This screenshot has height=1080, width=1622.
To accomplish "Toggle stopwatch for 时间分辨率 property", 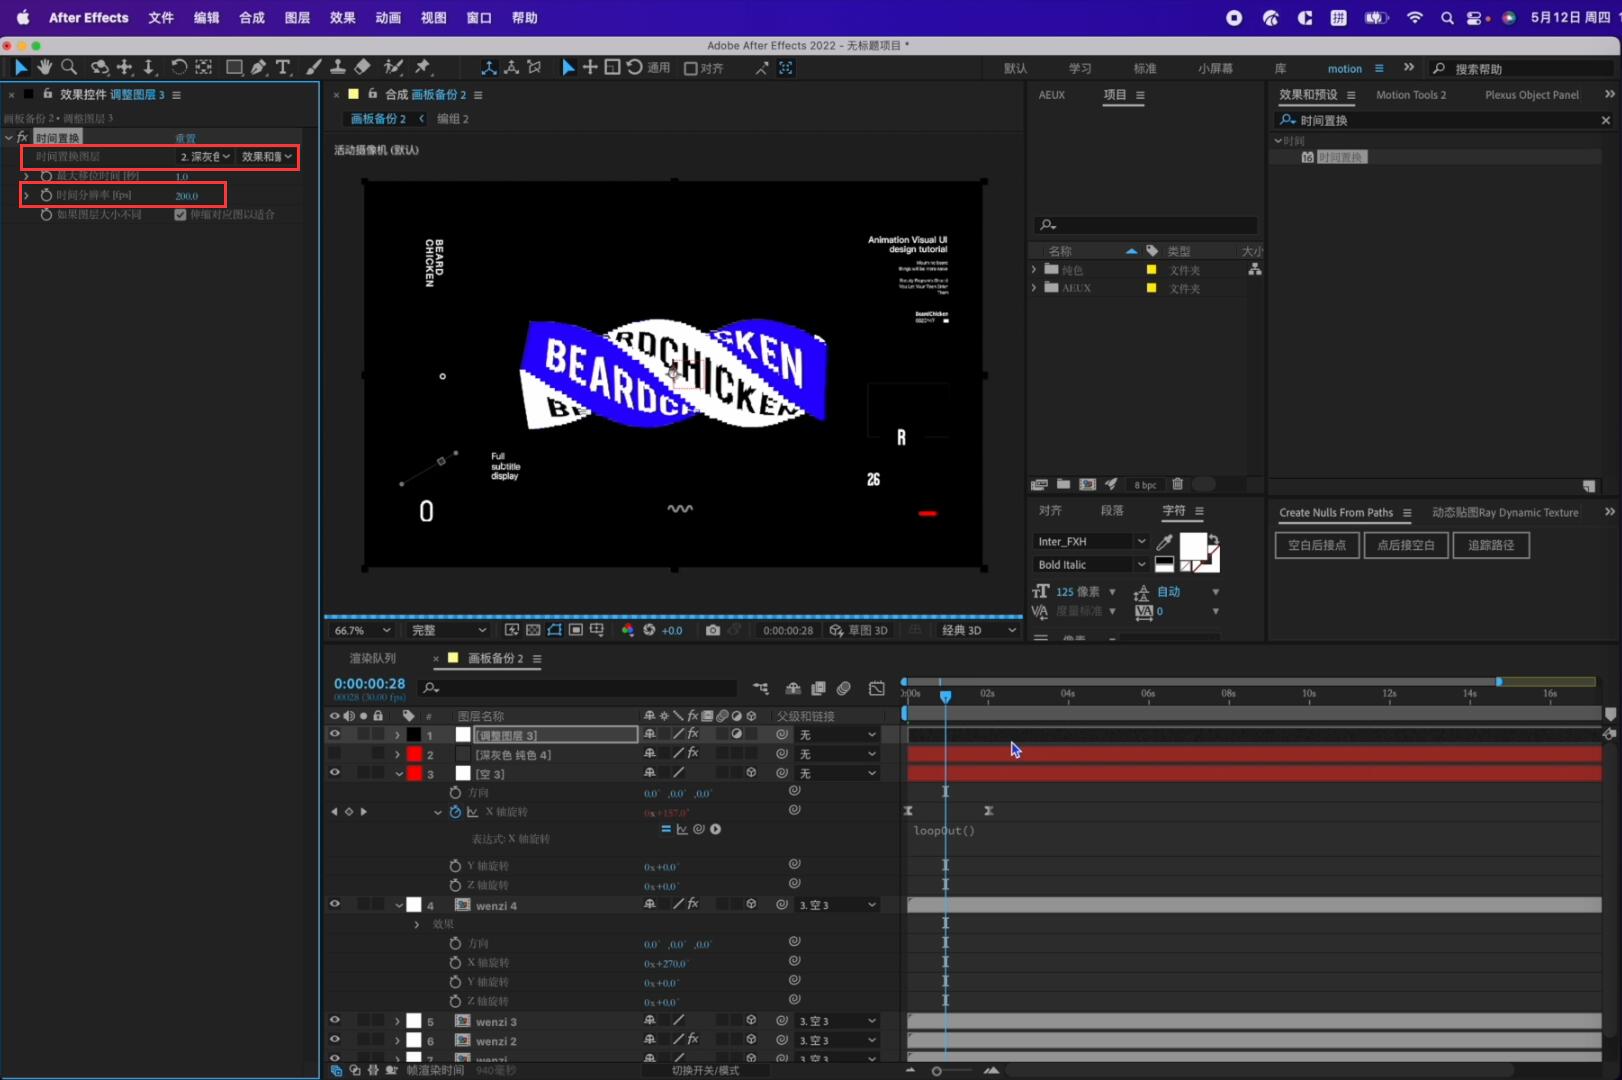I will 46,195.
